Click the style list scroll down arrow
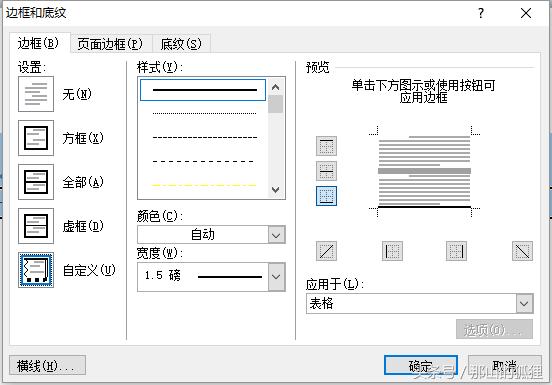 click(276, 190)
